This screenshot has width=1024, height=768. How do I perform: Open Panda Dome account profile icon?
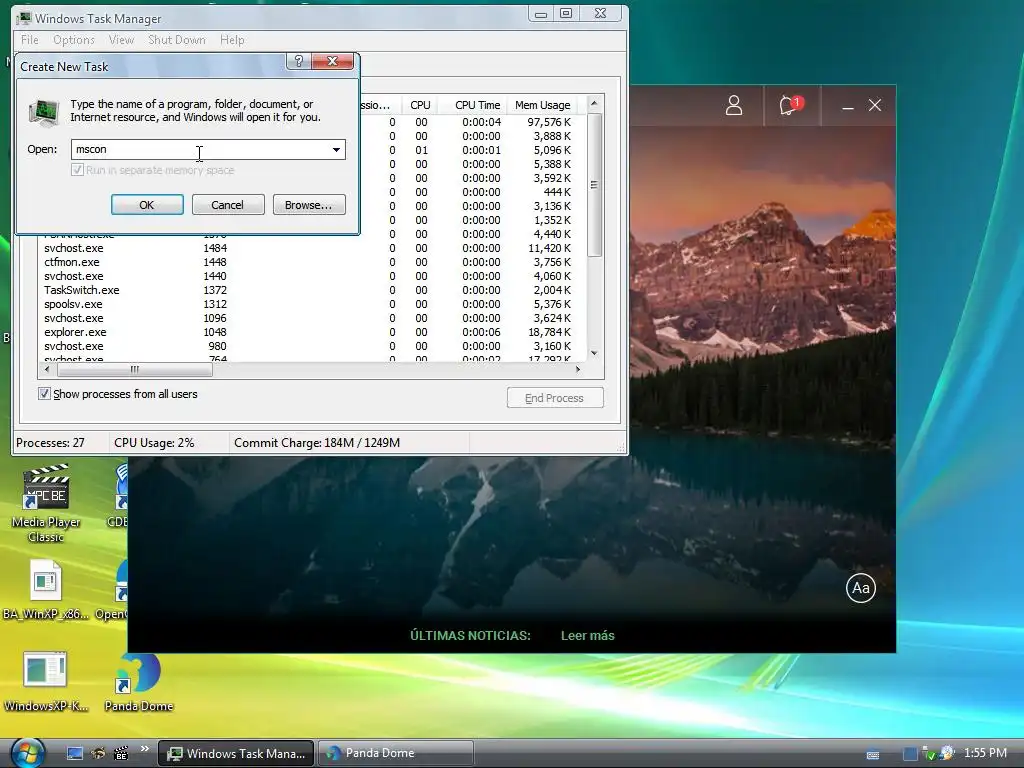click(x=734, y=105)
